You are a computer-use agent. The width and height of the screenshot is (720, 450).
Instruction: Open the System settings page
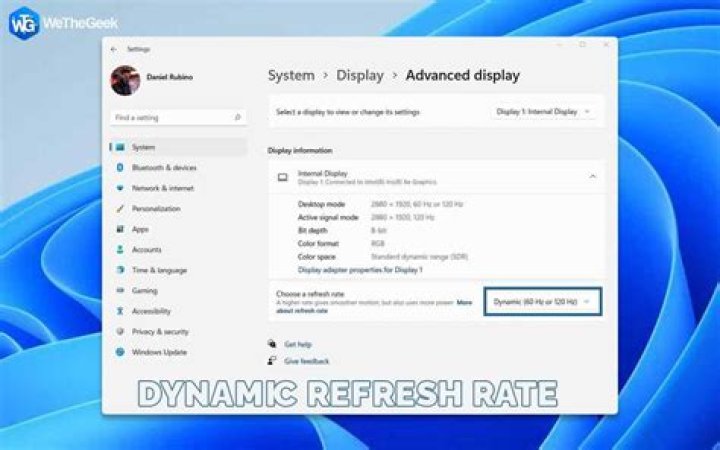pyautogui.click(x=178, y=147)
